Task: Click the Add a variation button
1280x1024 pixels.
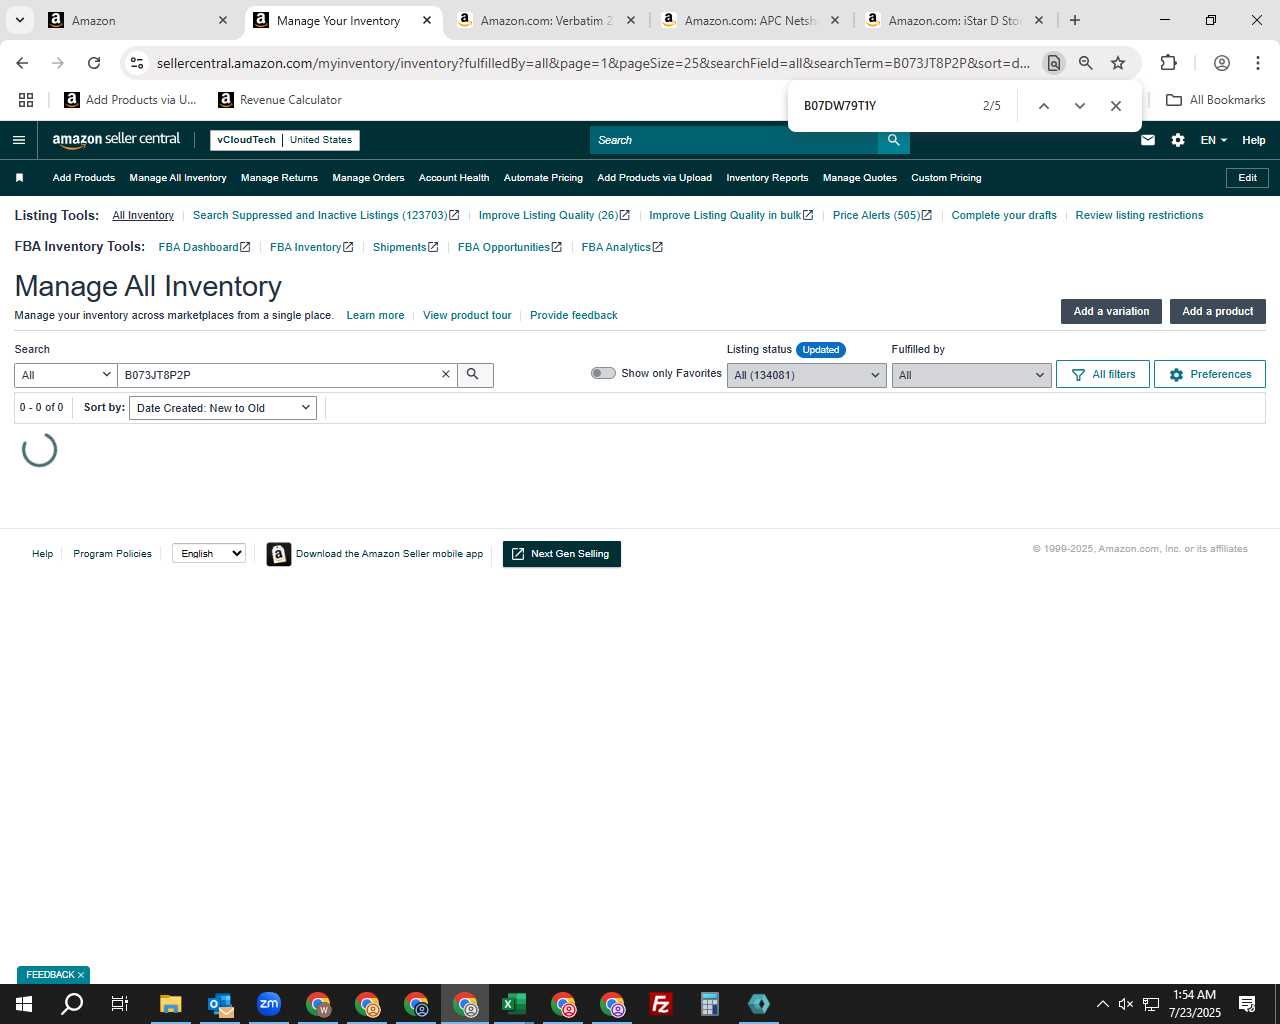Action: point(1111,312)
